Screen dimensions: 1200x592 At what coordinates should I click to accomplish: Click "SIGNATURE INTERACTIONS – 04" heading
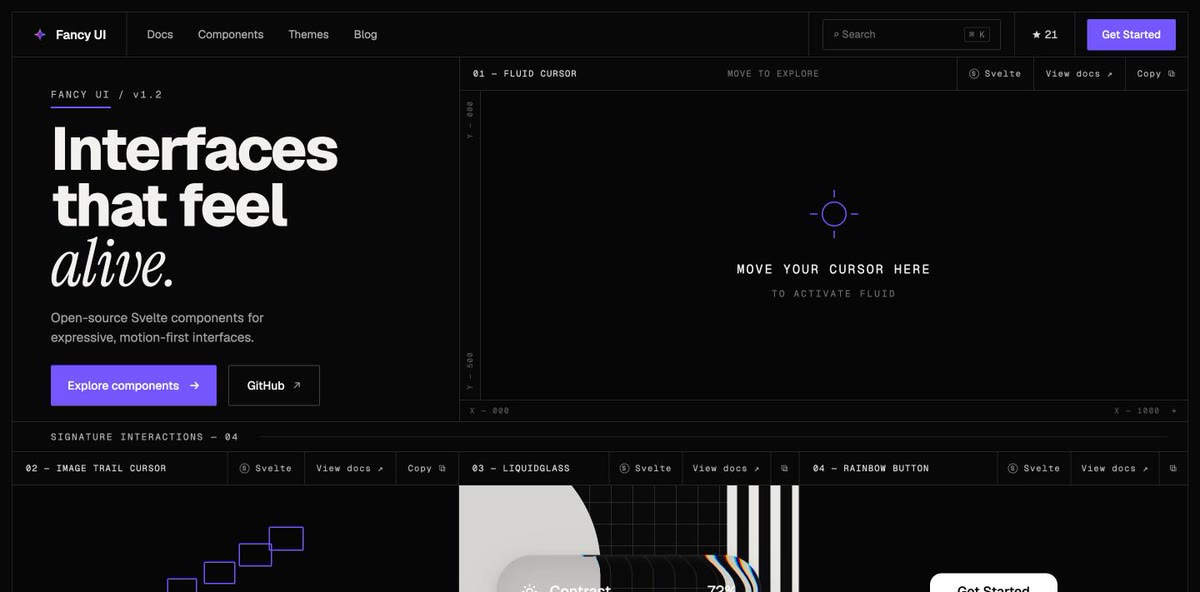coord(145,437)
